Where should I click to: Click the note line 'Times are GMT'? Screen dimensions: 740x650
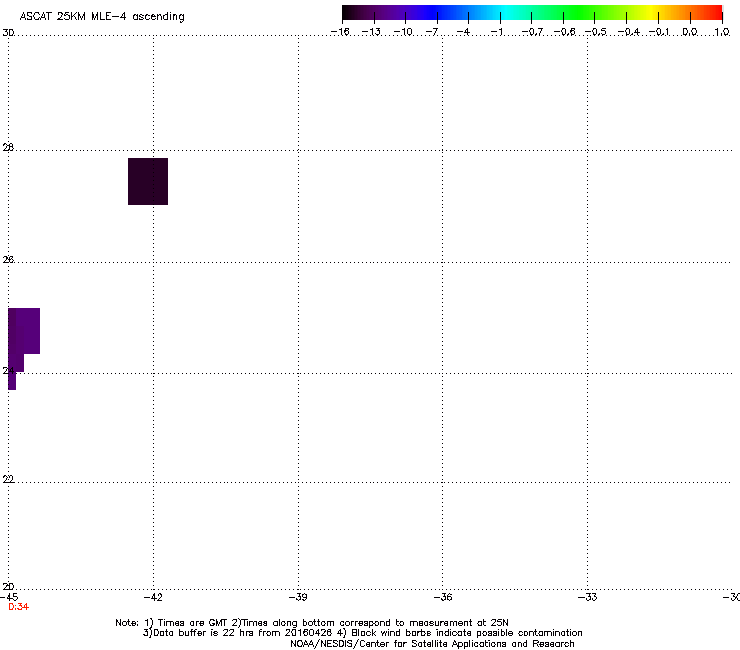coord(312,623)
